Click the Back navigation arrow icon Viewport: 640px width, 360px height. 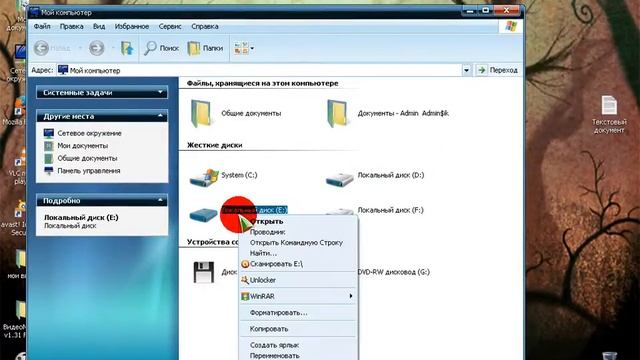[x=41, y=48]
